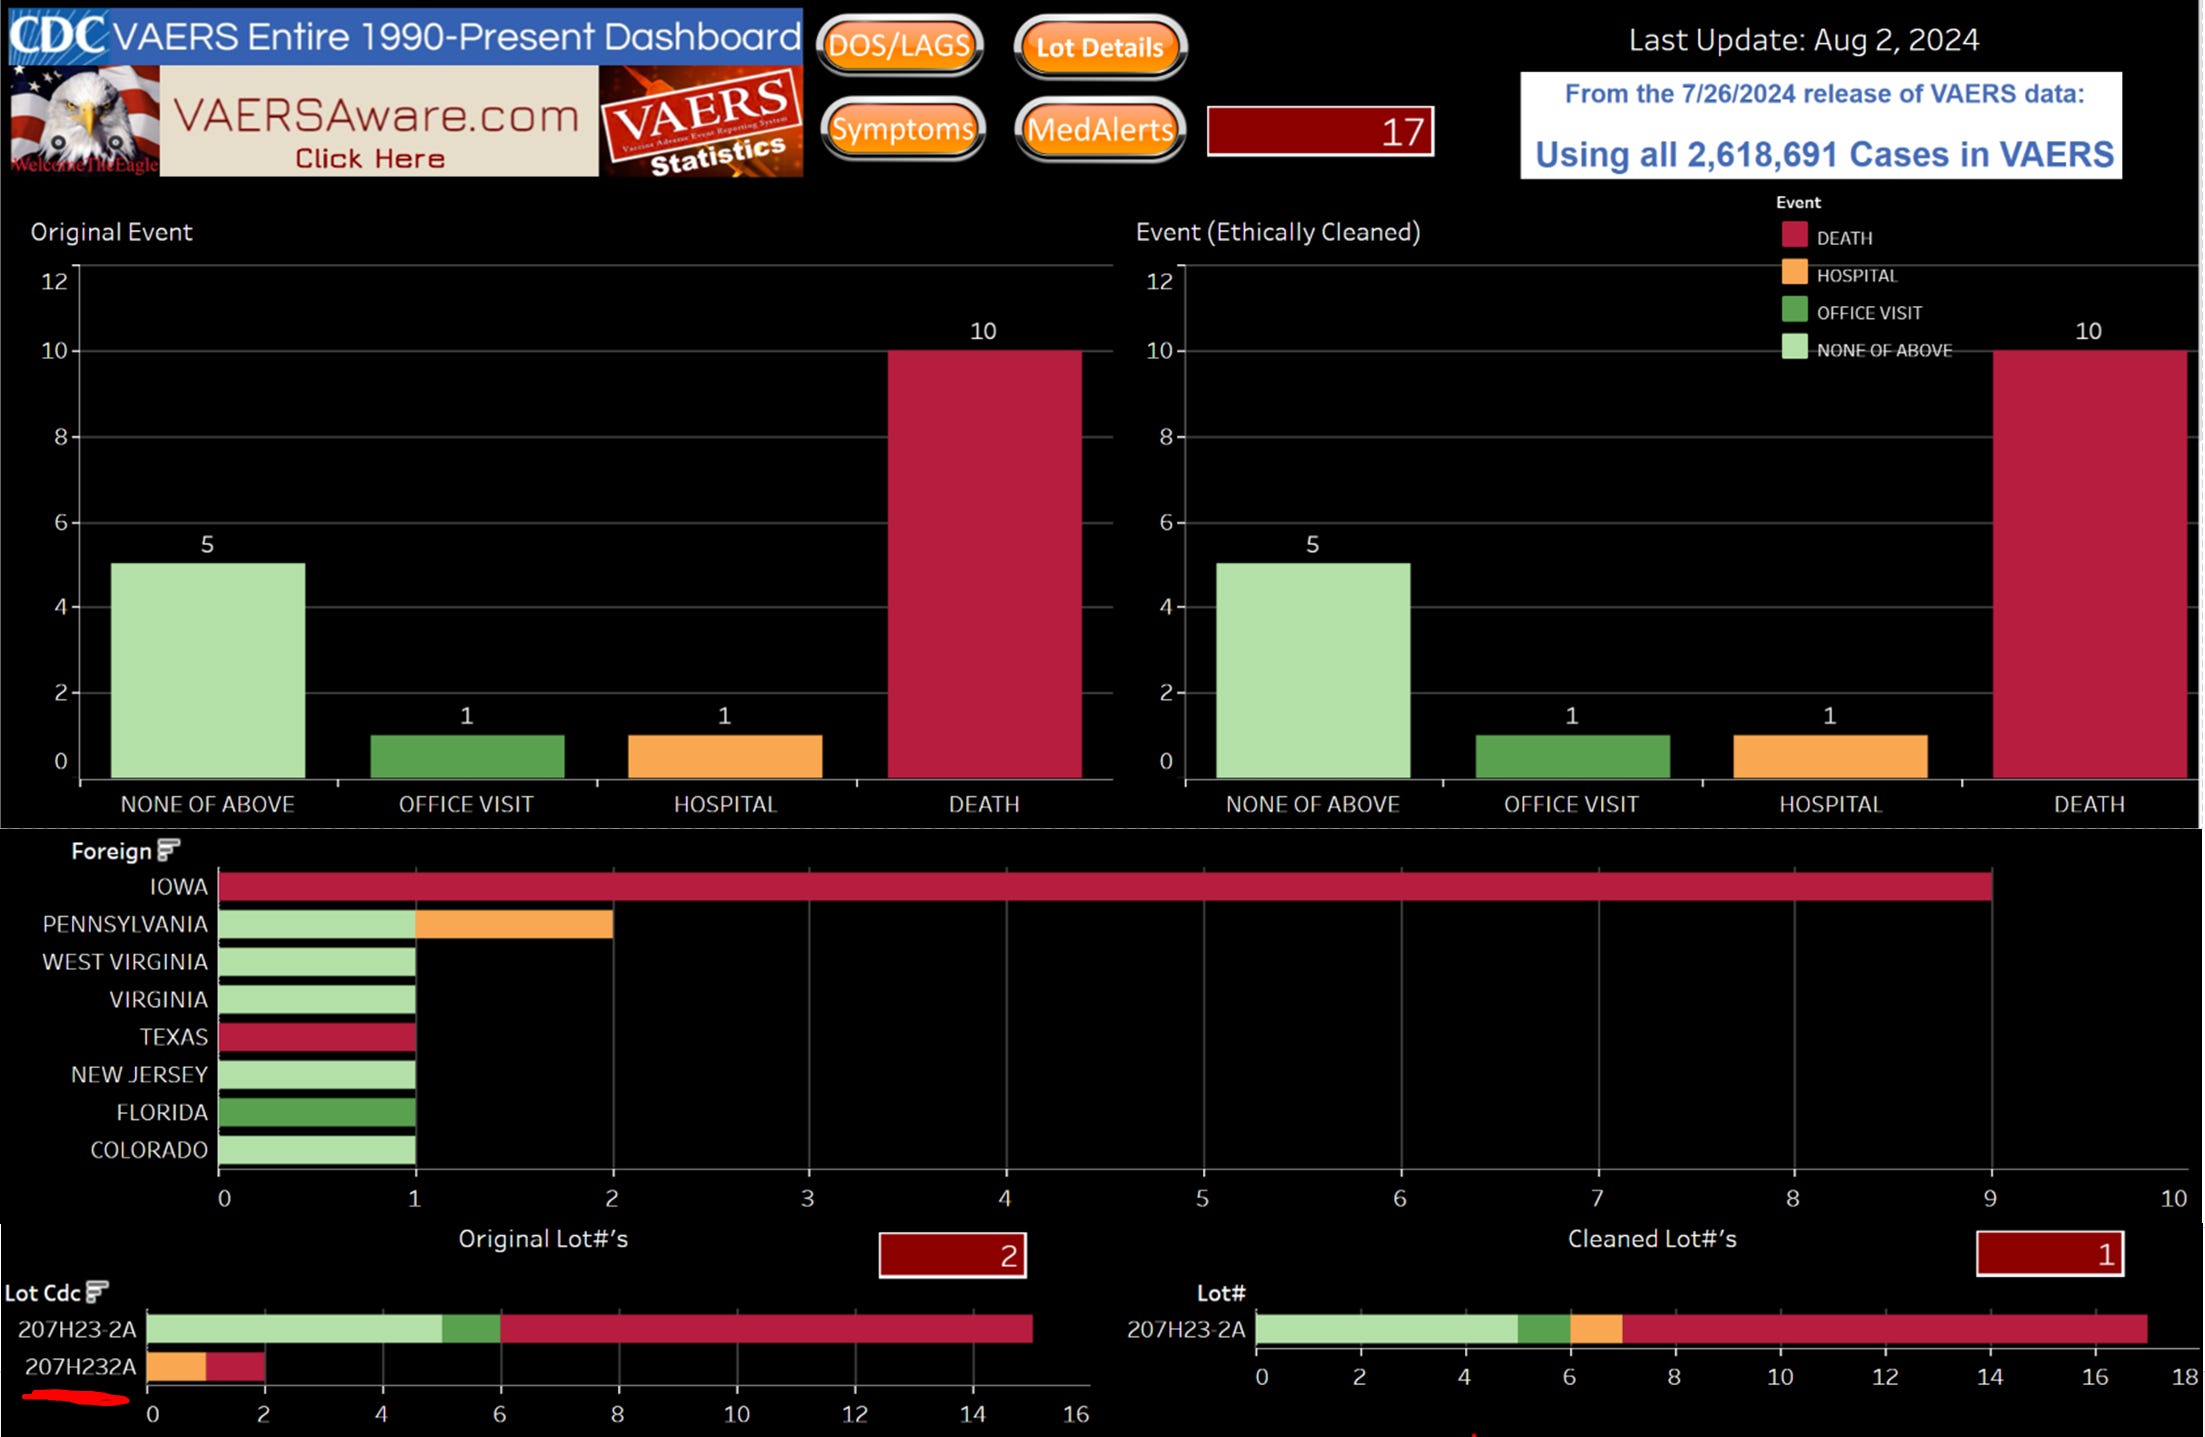The width and height of the screenshot is (2205, 1437).
Task: Click the dashboard title VAERS Entire 1990-Present
Action: point(456,36)
